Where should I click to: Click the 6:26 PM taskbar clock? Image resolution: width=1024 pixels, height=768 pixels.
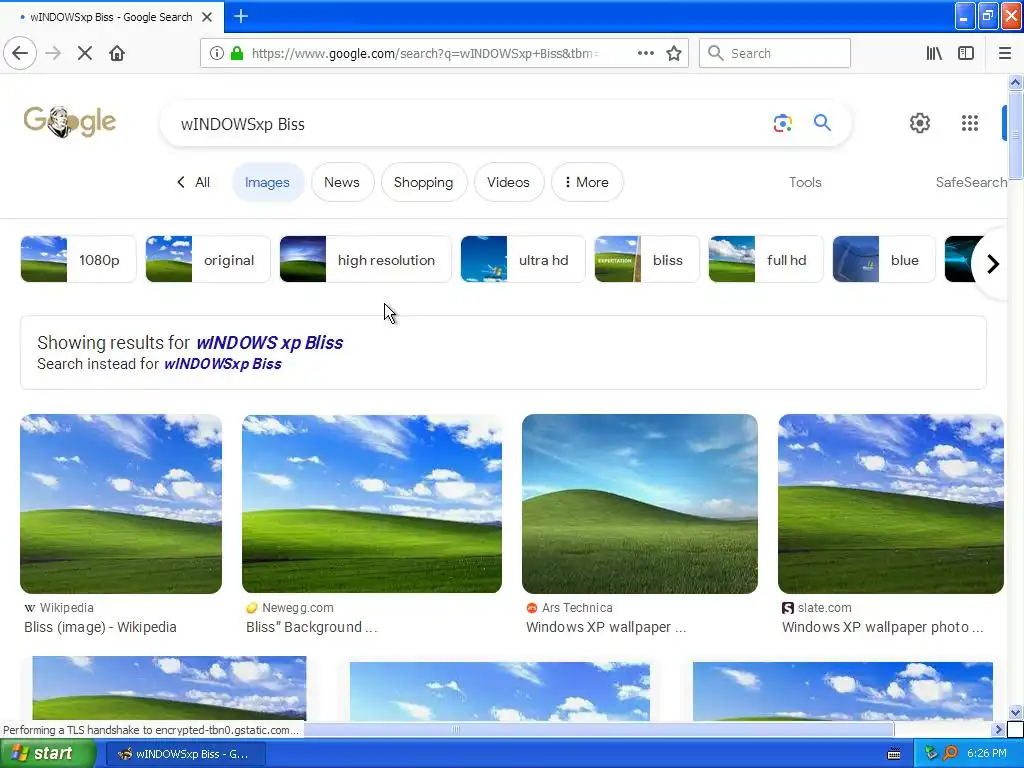tap(986, 753)
